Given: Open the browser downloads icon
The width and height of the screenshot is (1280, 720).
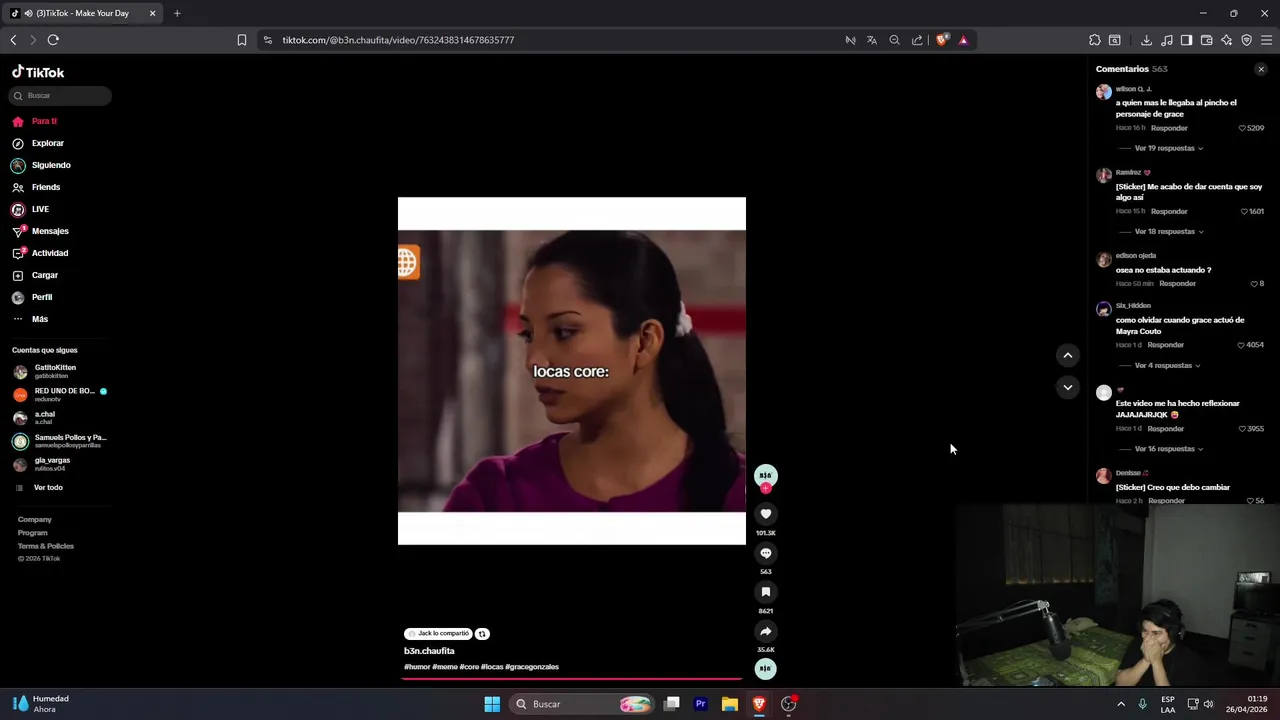Looking at the screenshot, I should 1146,40.
